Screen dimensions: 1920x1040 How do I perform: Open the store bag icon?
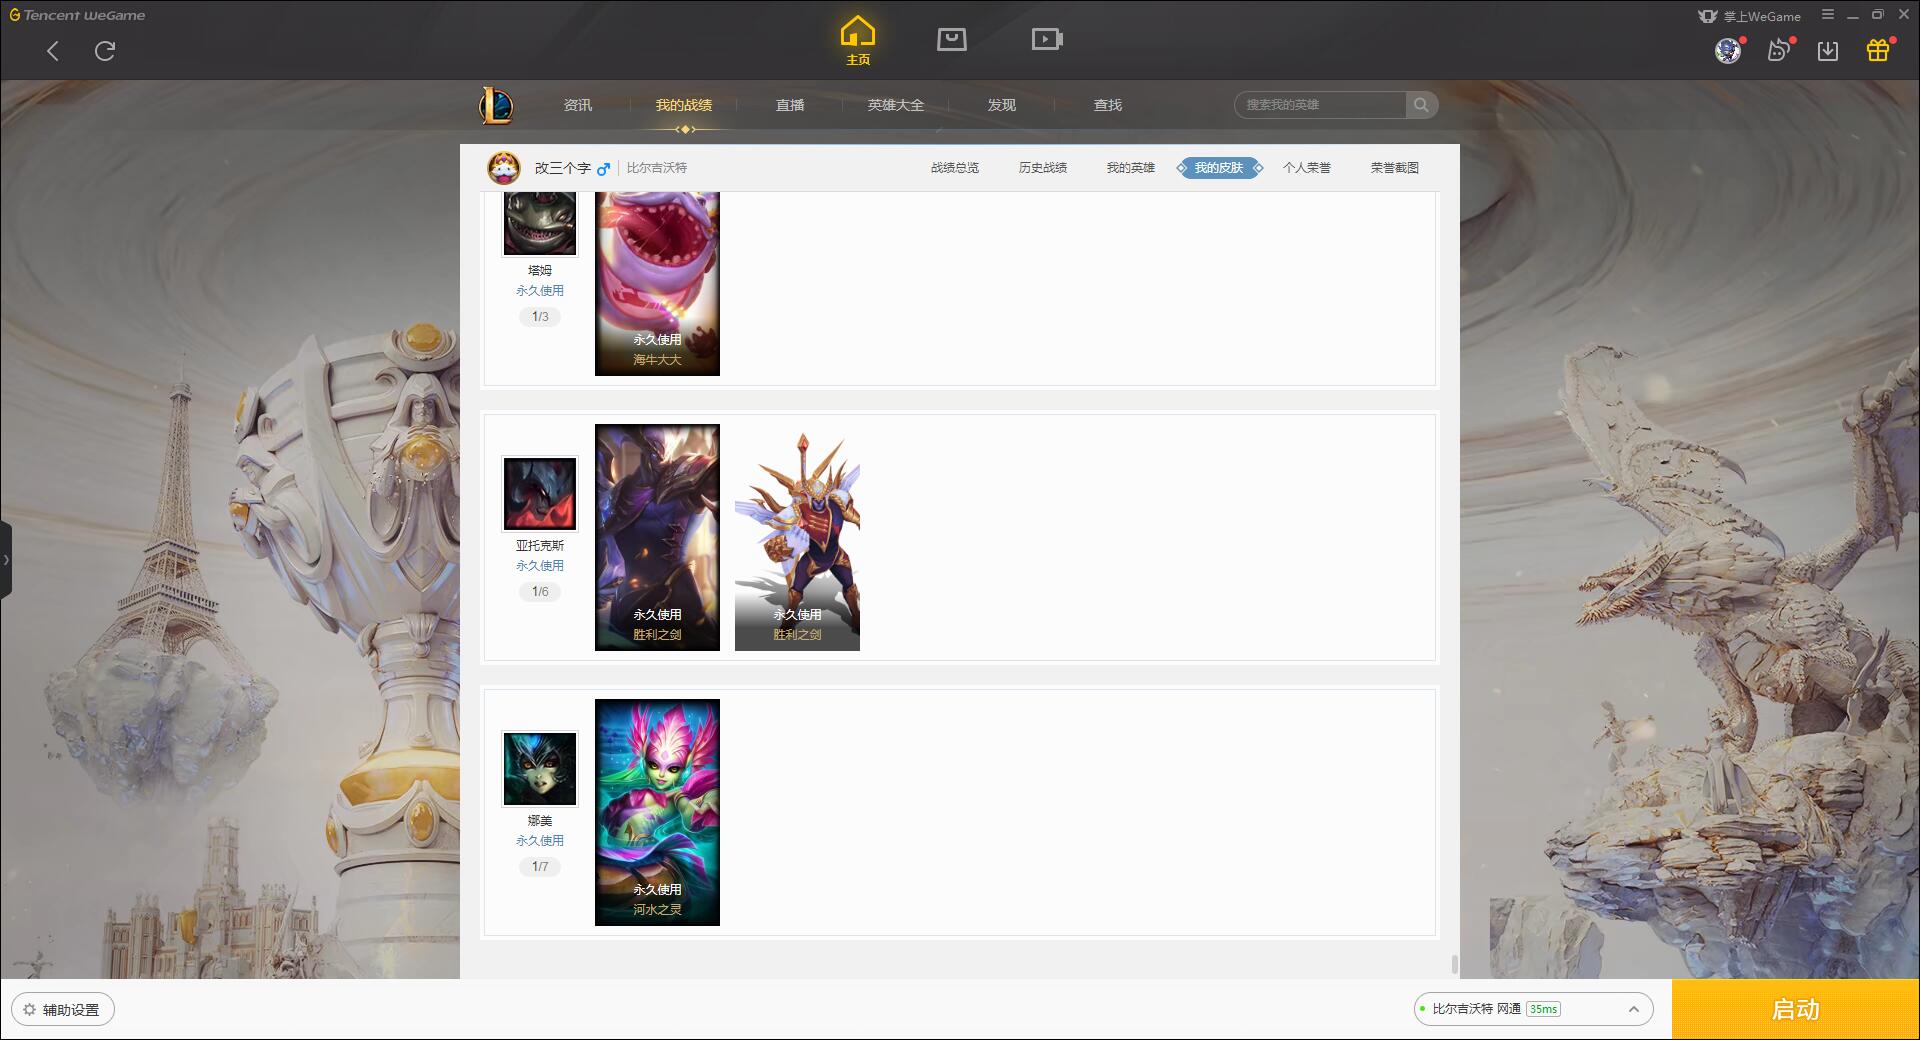pyautogui.click(x=952, y=39)
